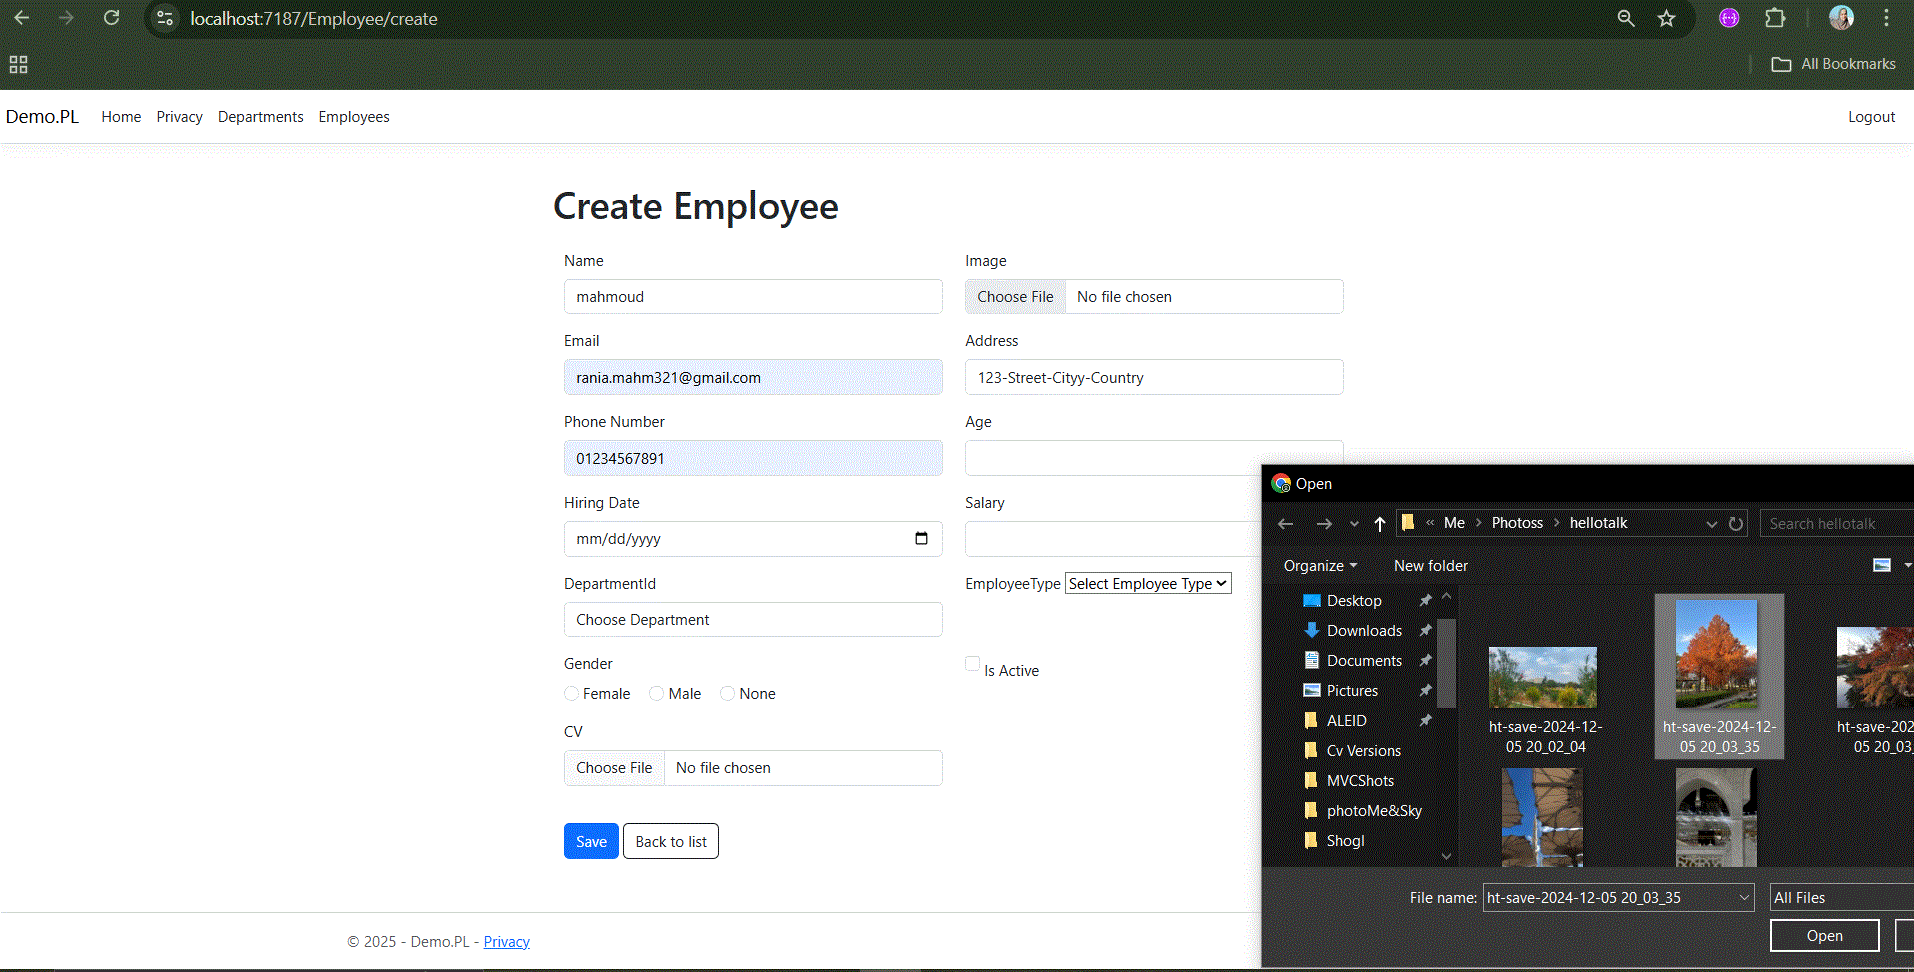Open the Chrome three-dot menu
Image resolution: width=1914 pixels, height=972 pixels.
pyautogui.click(x=1886, y=18)
